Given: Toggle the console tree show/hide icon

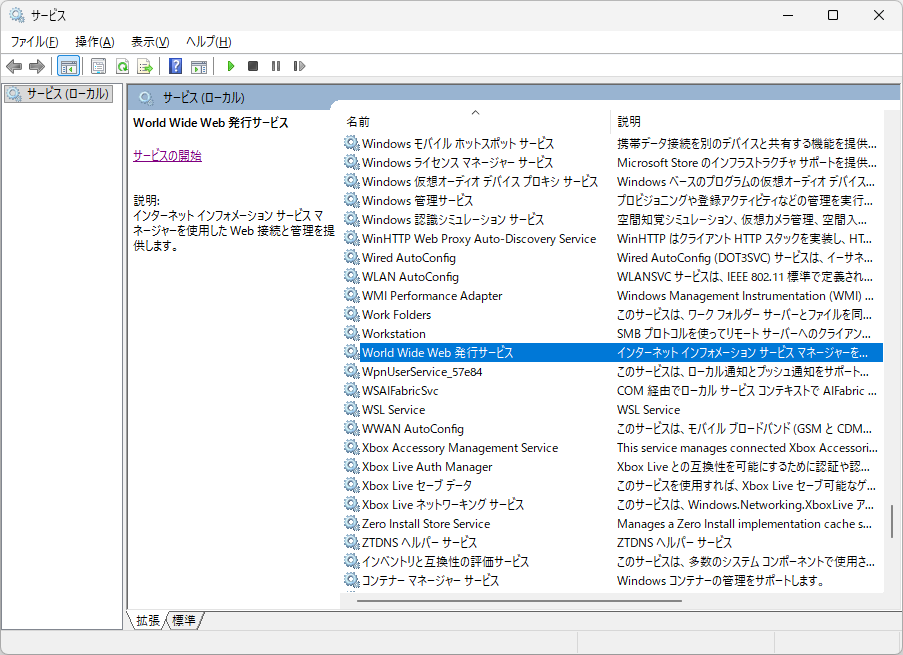Looking at the screenshot, I should tap(69, 66).
